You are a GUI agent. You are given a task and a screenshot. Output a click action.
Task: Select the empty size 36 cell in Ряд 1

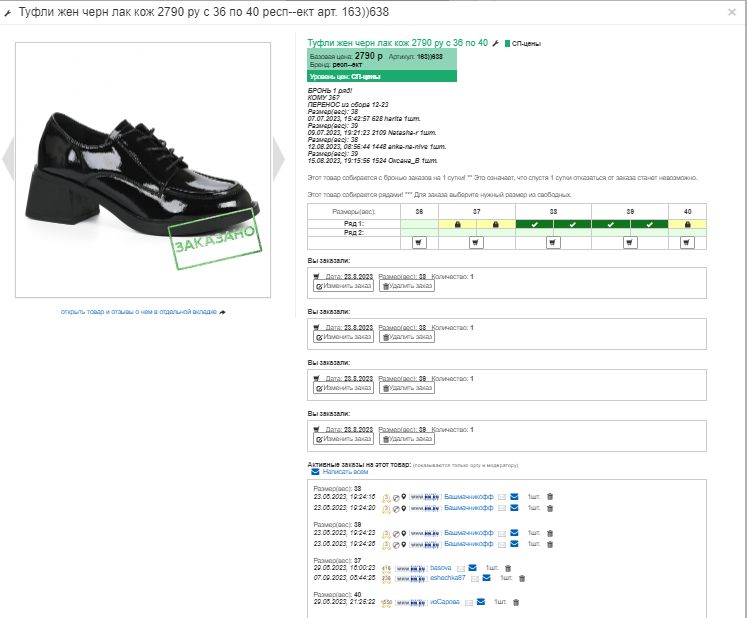pos(419,224)
